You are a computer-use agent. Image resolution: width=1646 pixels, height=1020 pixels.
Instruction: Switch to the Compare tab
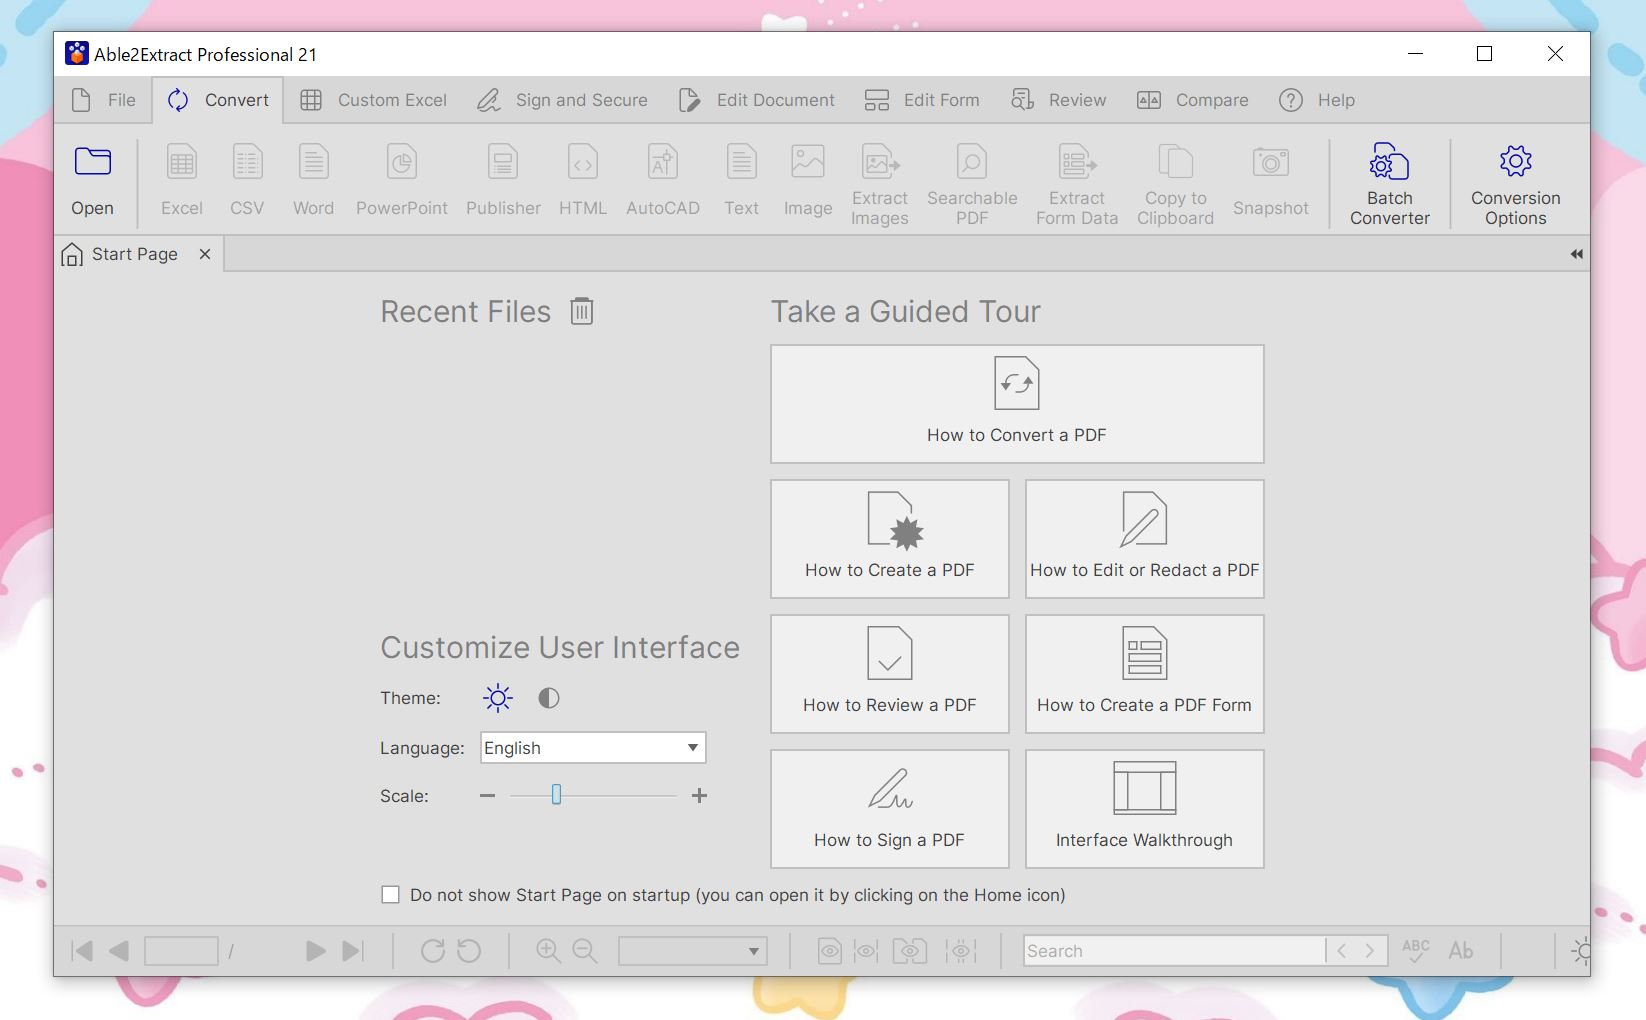[1192, 100]
